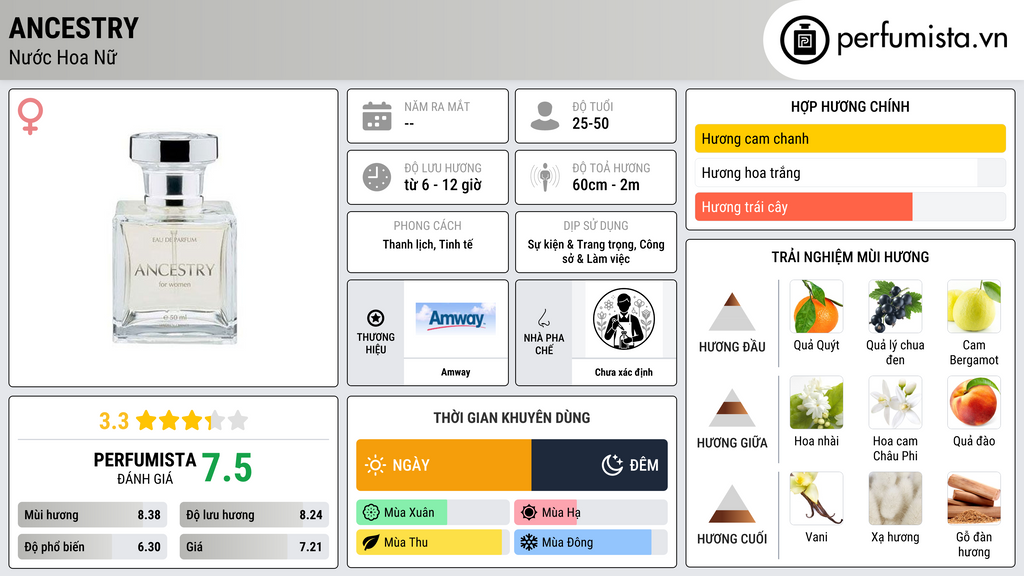This screenshot has height=576, width=1024.
Task: Click the style text Thanh lịch, Tinh tế
Action: point(428,244)
